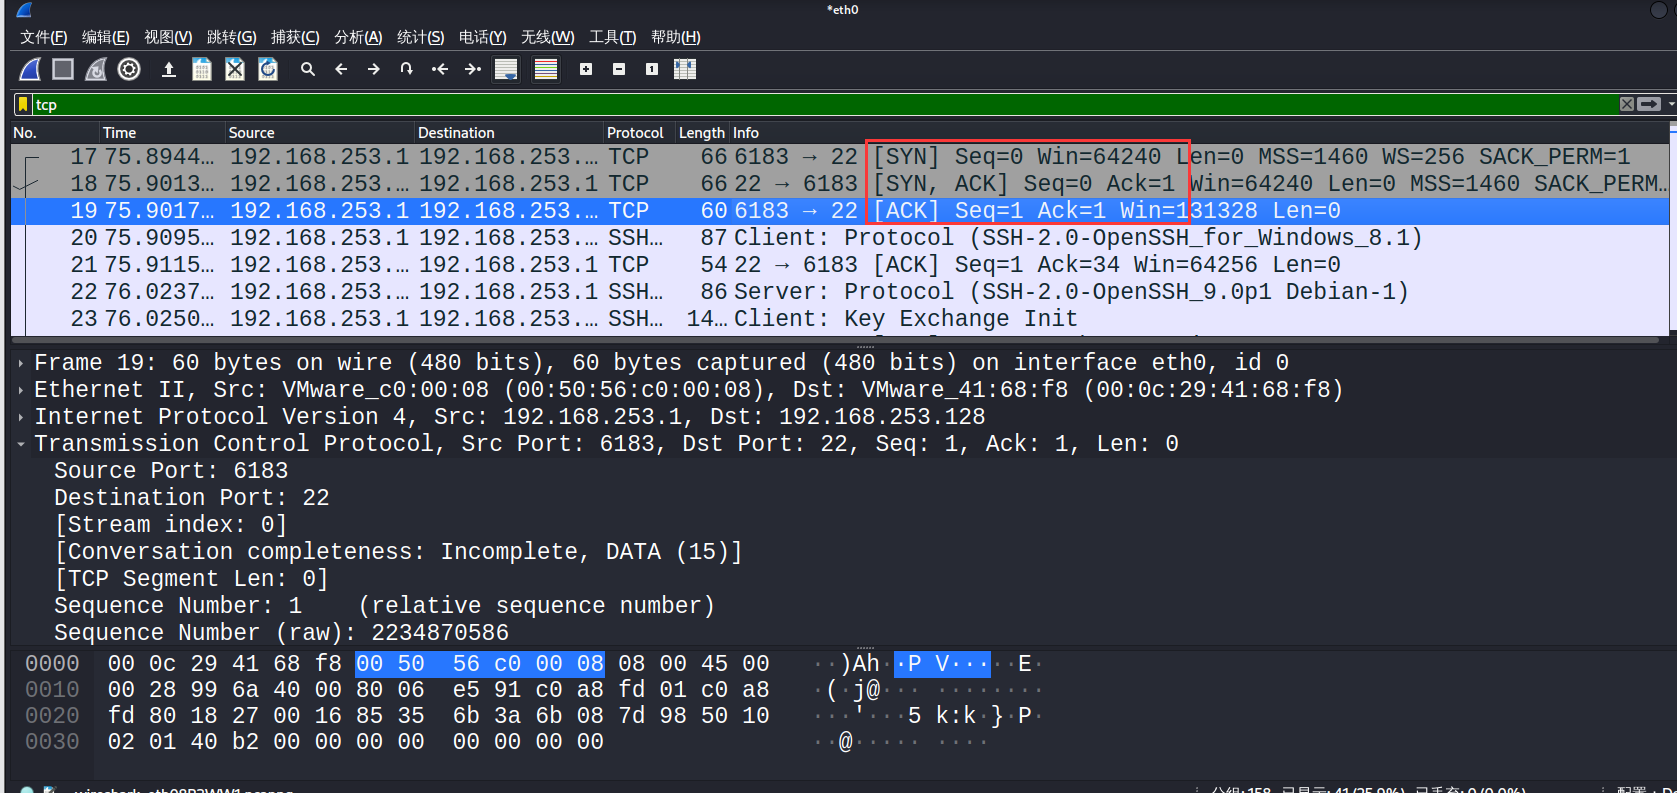Screen dimensions: 1677x793
Task: Sort by the No. column header
Action: coord(55,132)
